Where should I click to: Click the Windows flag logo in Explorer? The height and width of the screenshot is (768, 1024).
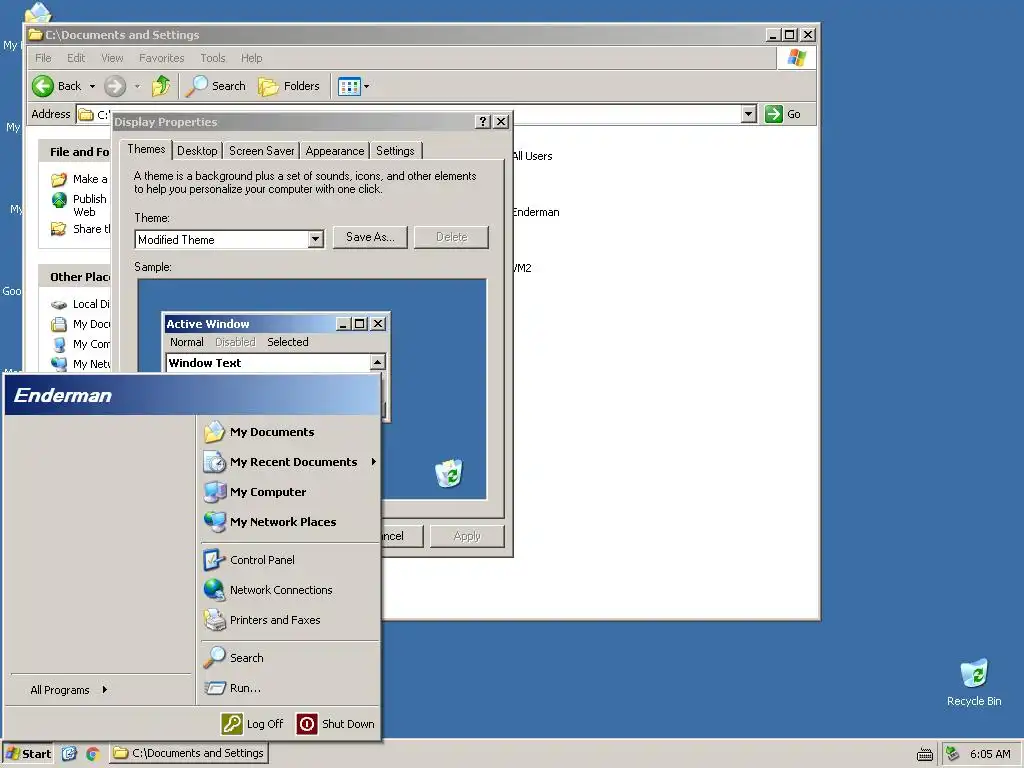pyautogui.click(x=797, y=58)
